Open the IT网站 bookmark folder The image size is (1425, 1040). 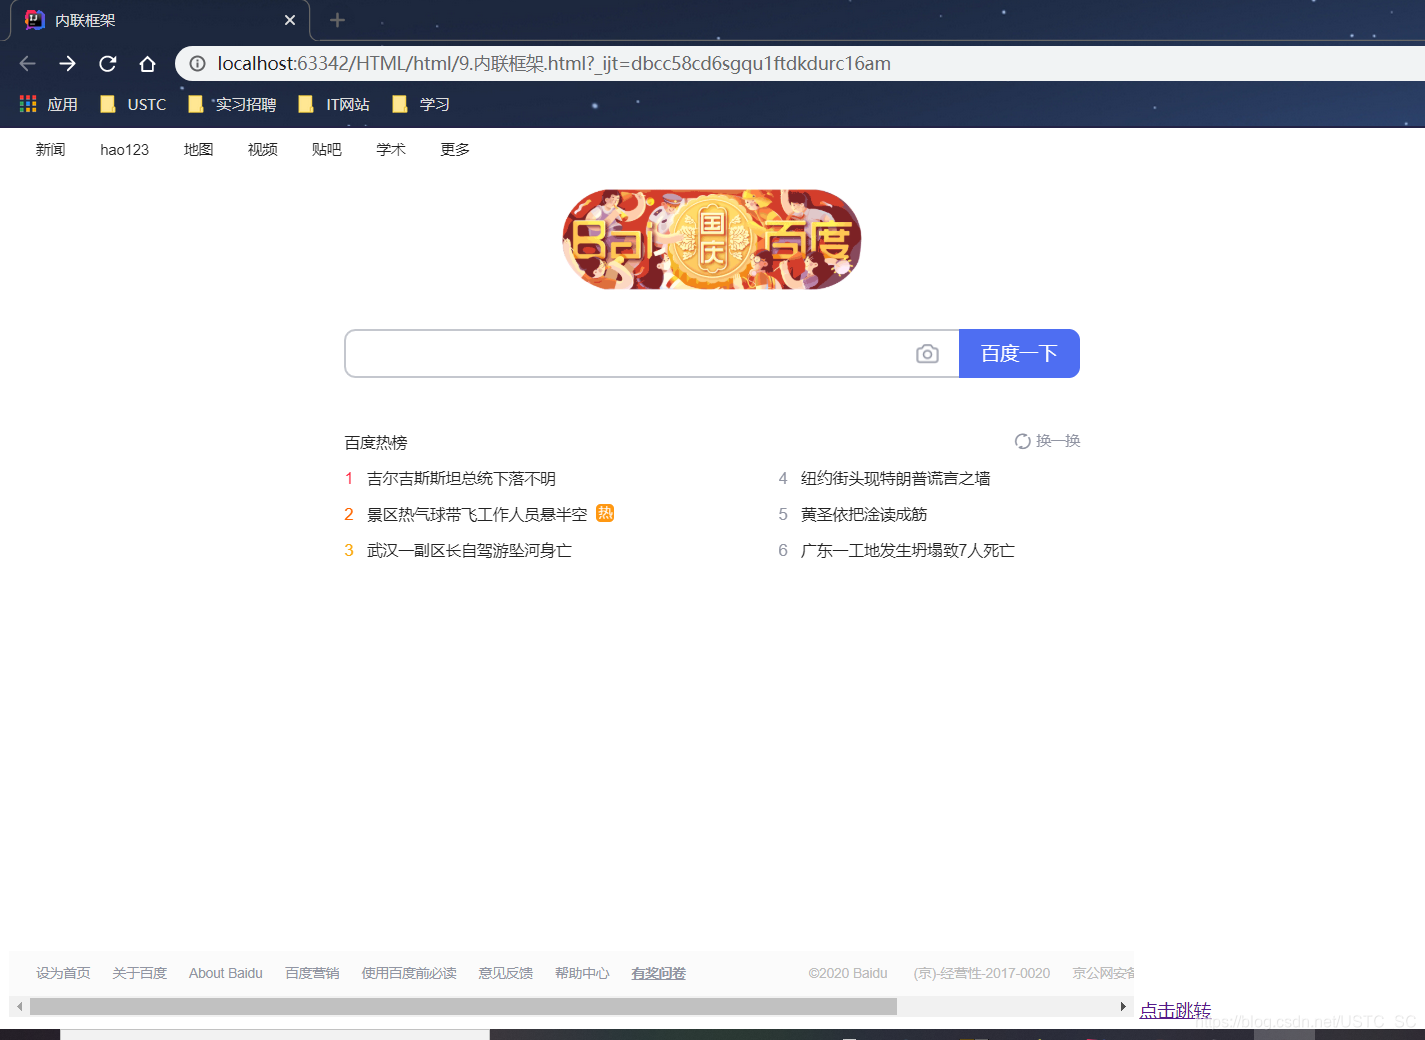(334, 104)
